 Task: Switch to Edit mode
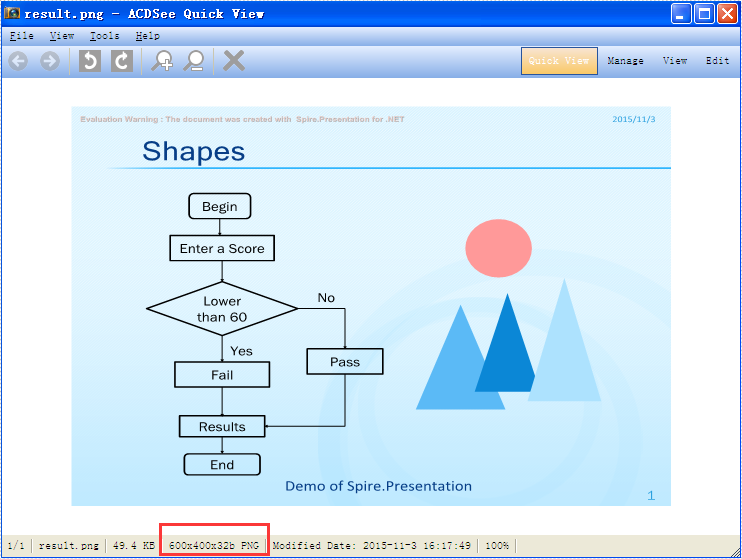click(717, 61)
